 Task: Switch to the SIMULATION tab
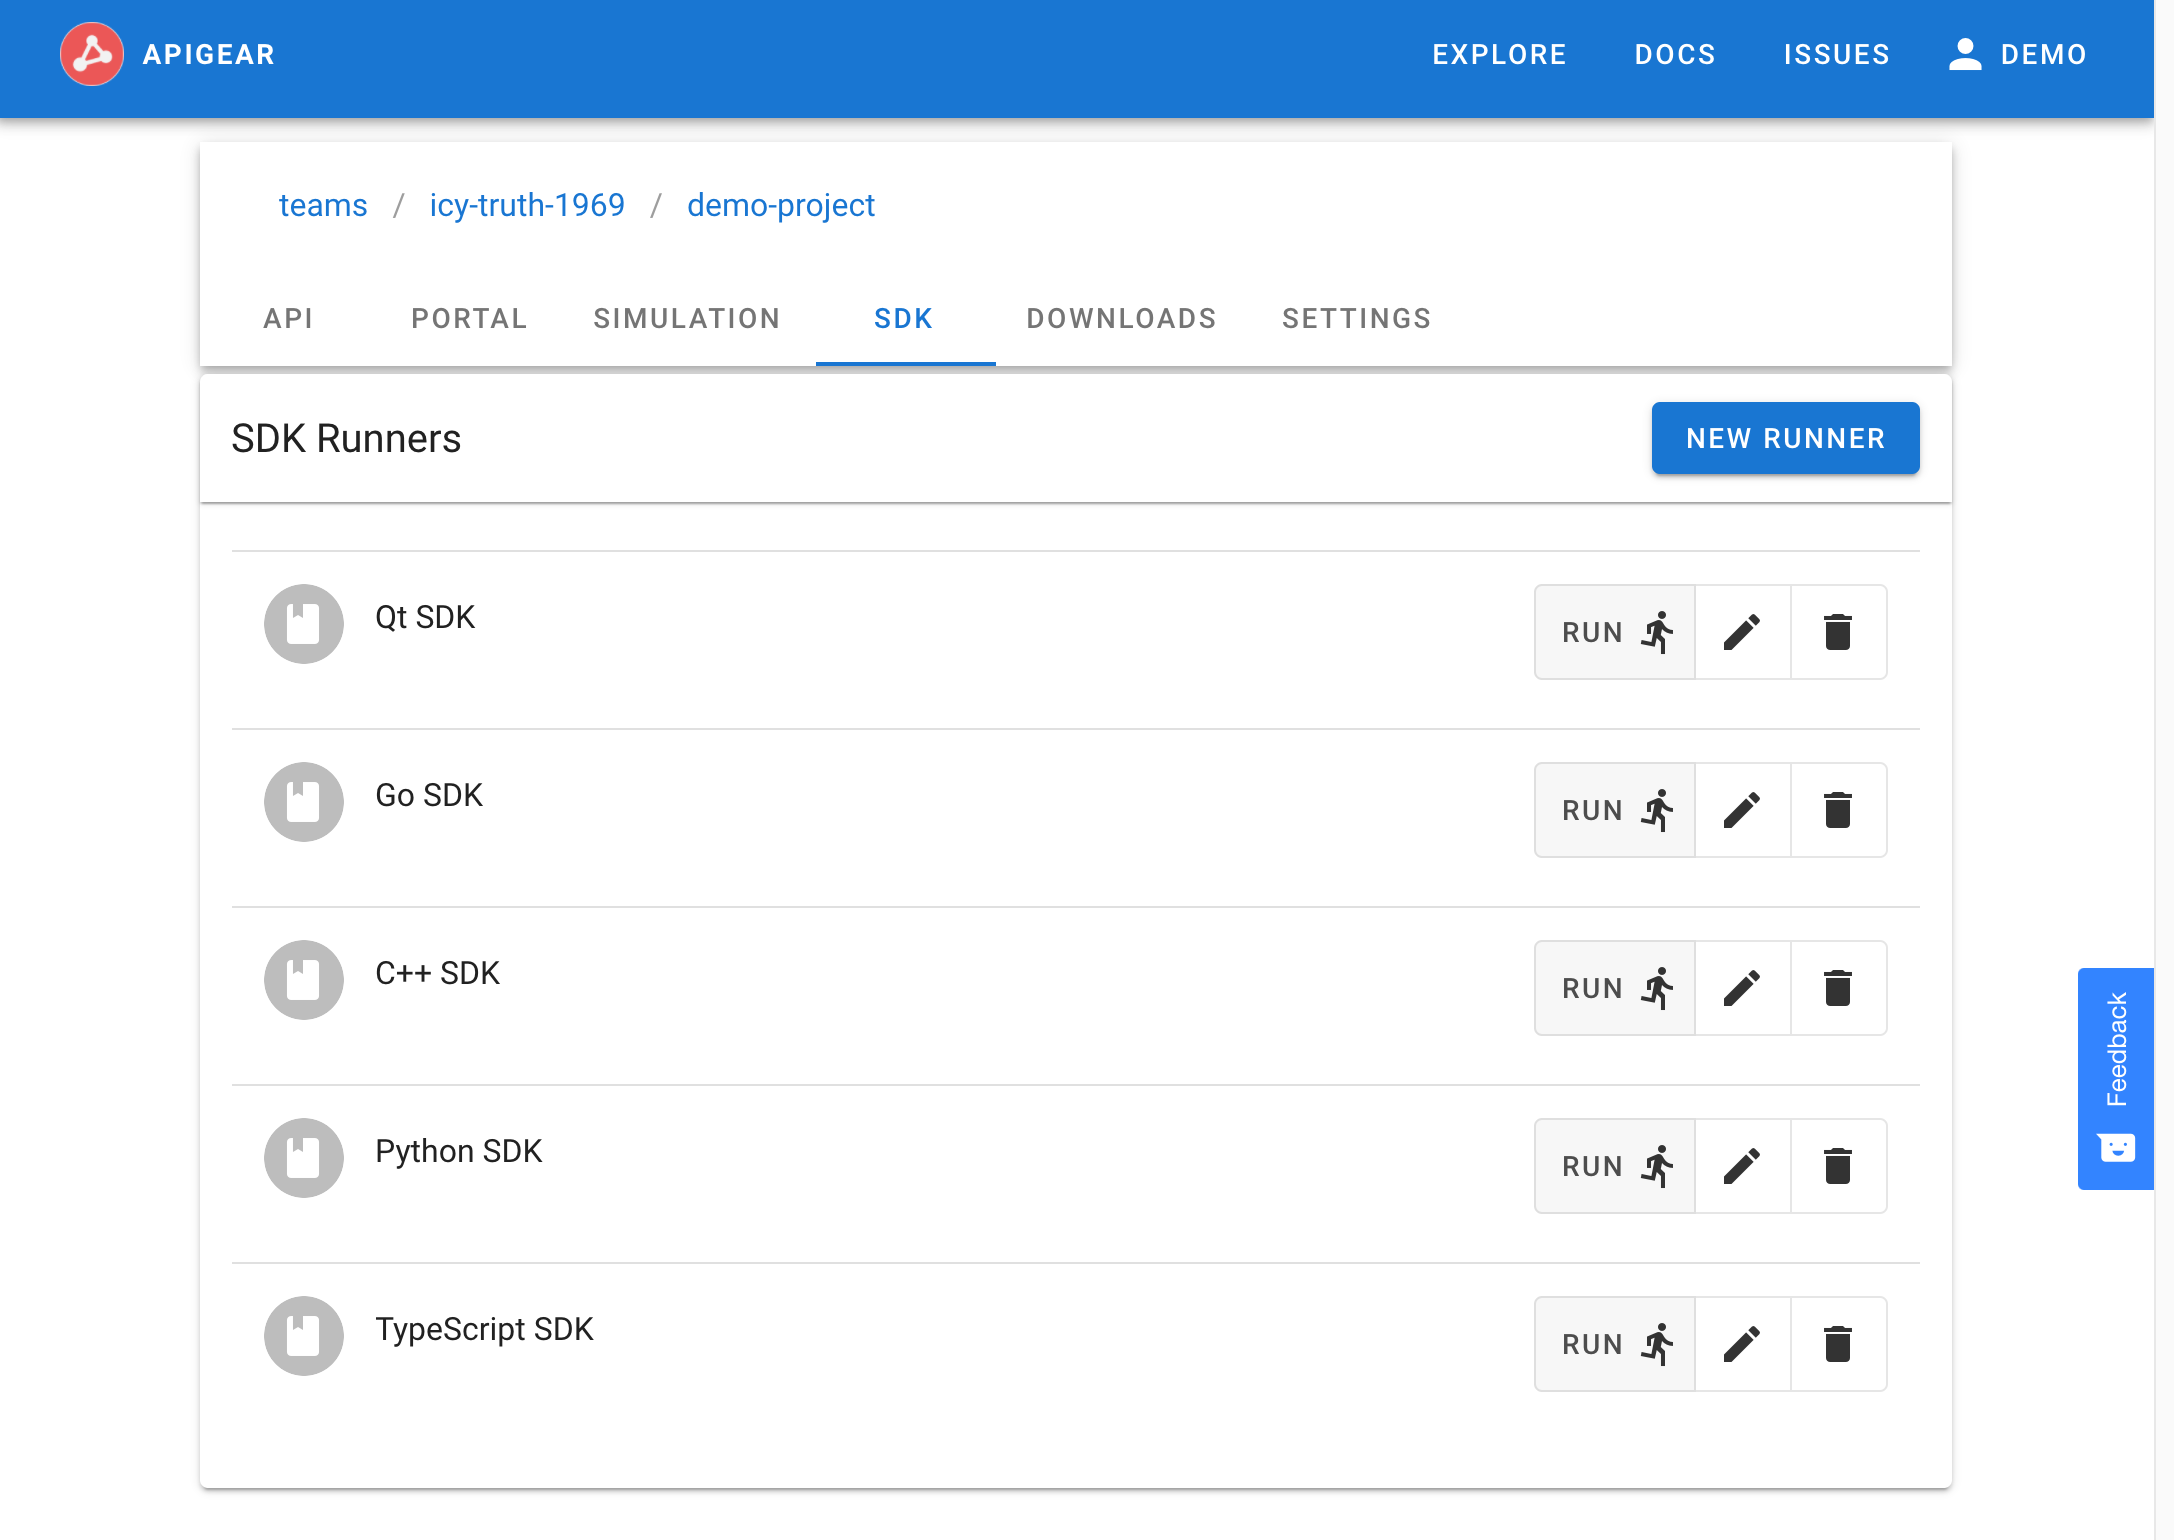click(x=687, y=319)
